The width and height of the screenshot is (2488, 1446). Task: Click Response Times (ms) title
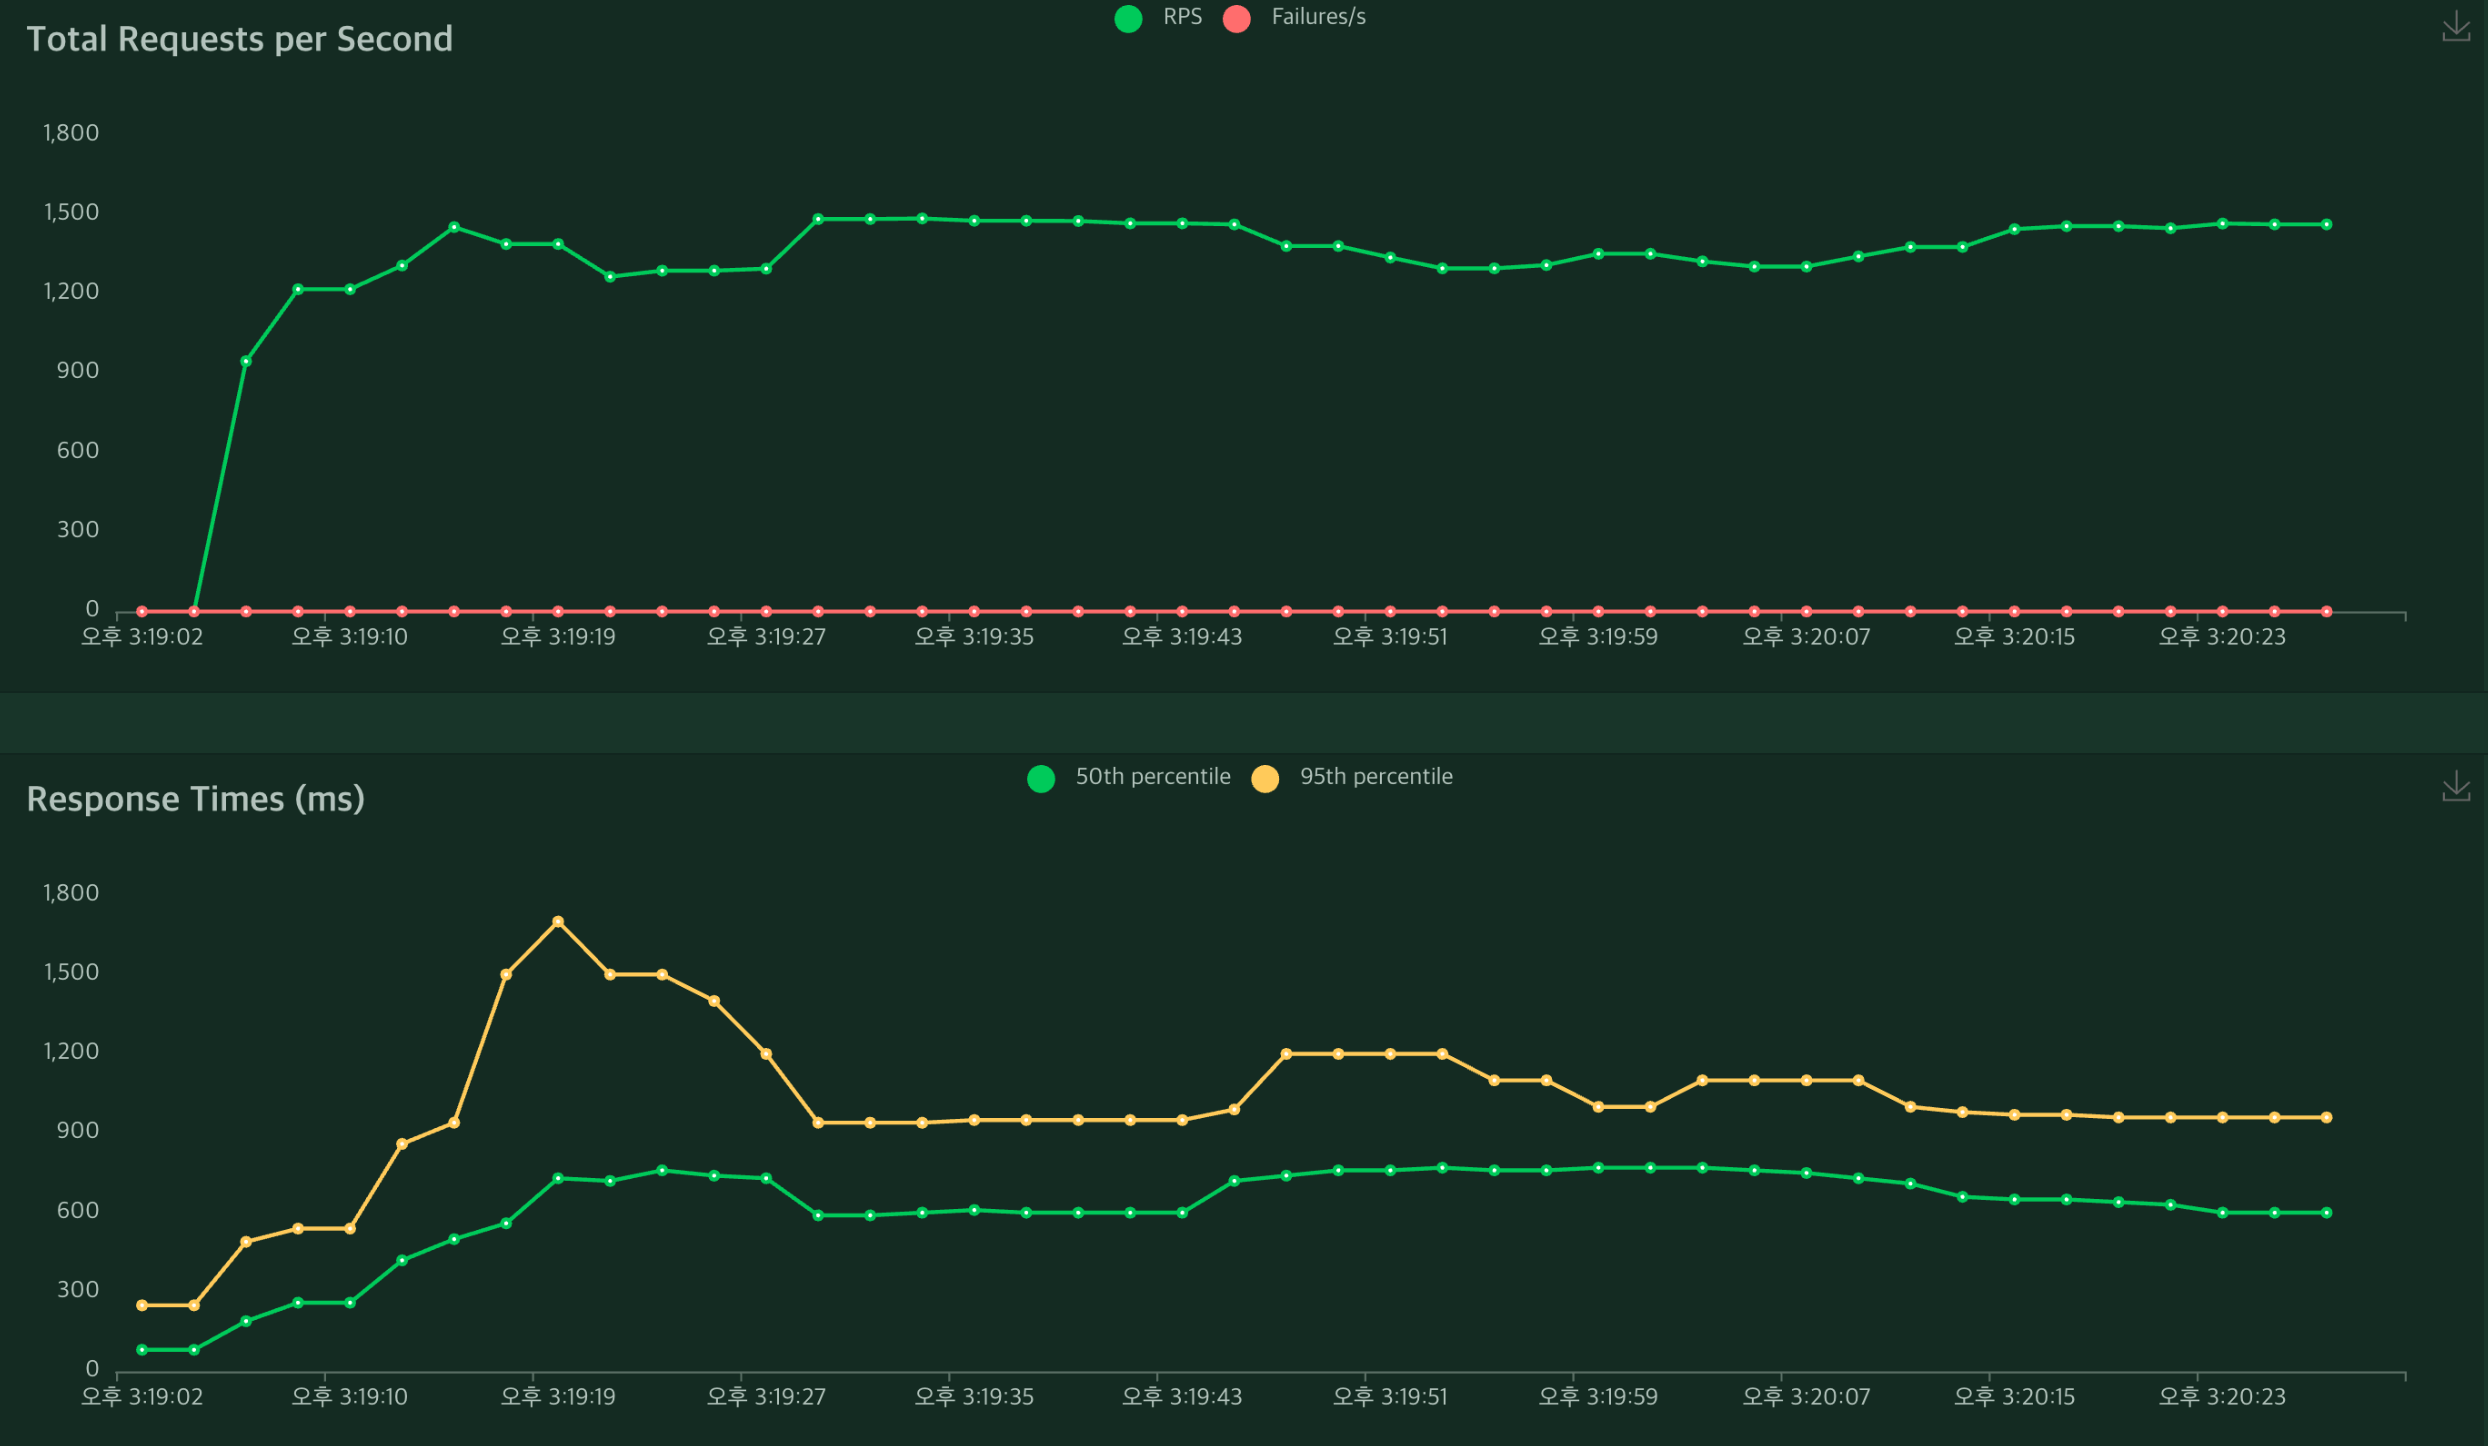[x=195, y=799]
